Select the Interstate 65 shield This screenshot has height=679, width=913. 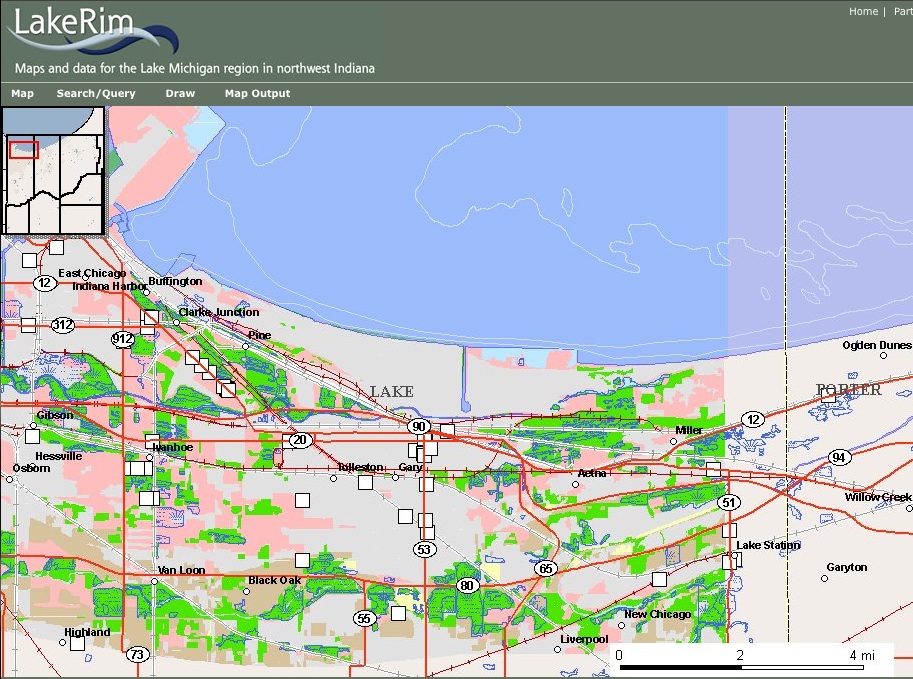click(x=546, y=566)
